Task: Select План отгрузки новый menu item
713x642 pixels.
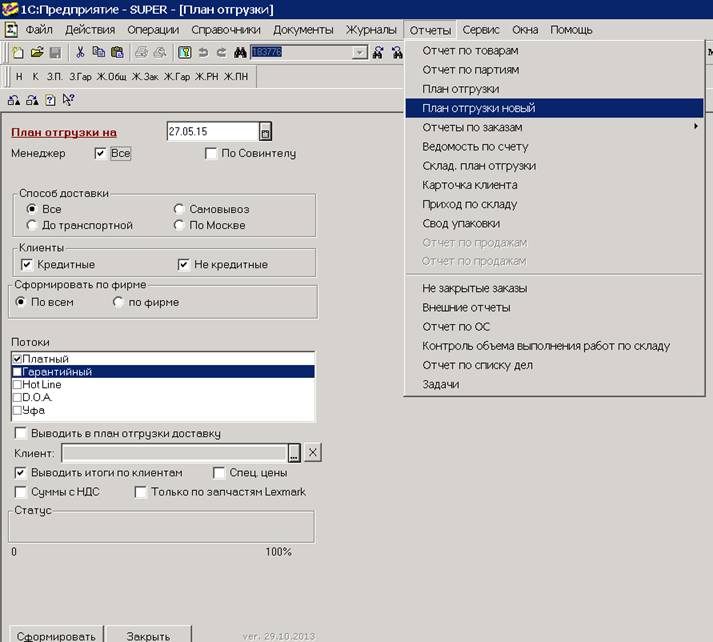Action: click(x=478, y=108)
